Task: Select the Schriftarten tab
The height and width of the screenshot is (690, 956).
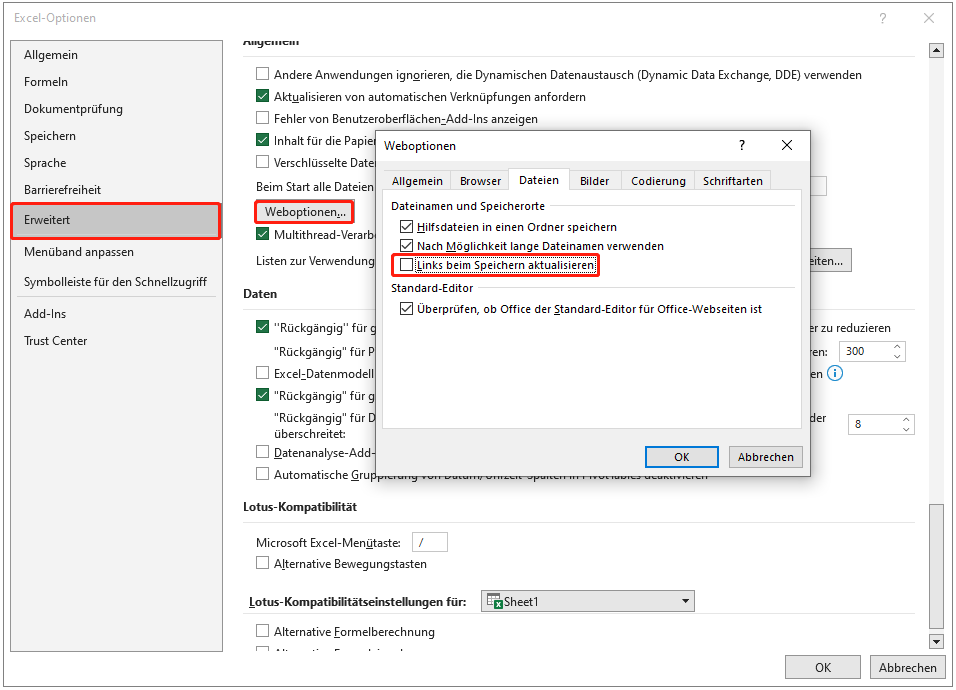Action: click(x=732, y=181)
